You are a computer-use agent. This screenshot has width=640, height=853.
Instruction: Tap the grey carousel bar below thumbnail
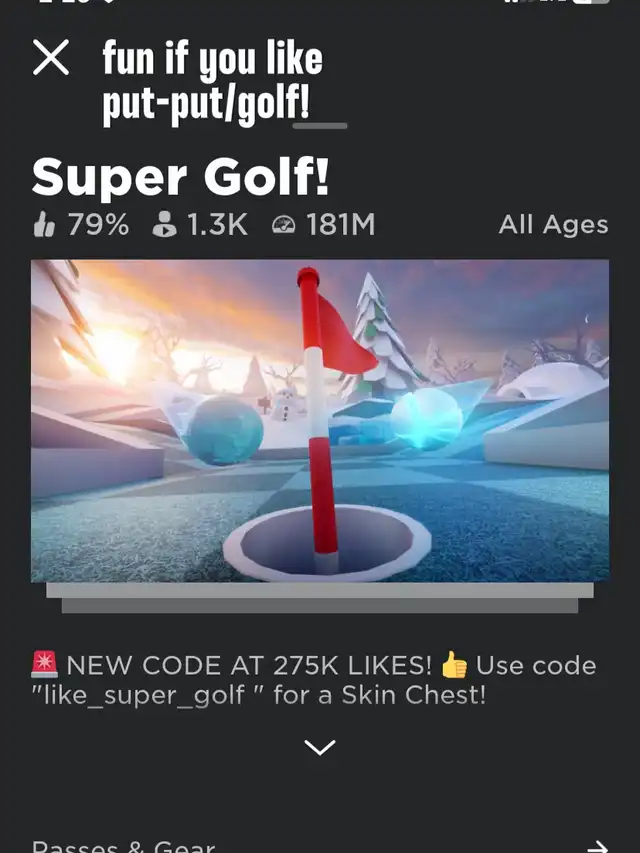(x=320, y=598)
